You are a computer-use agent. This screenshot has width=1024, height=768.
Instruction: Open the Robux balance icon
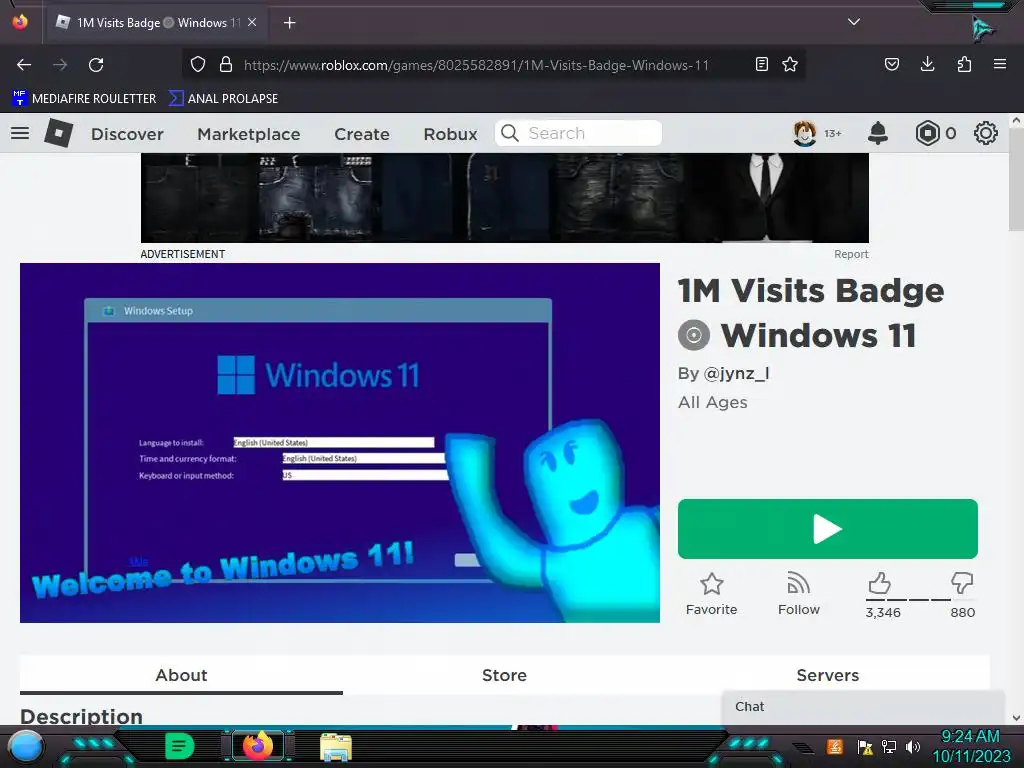[x=927, y=133]
